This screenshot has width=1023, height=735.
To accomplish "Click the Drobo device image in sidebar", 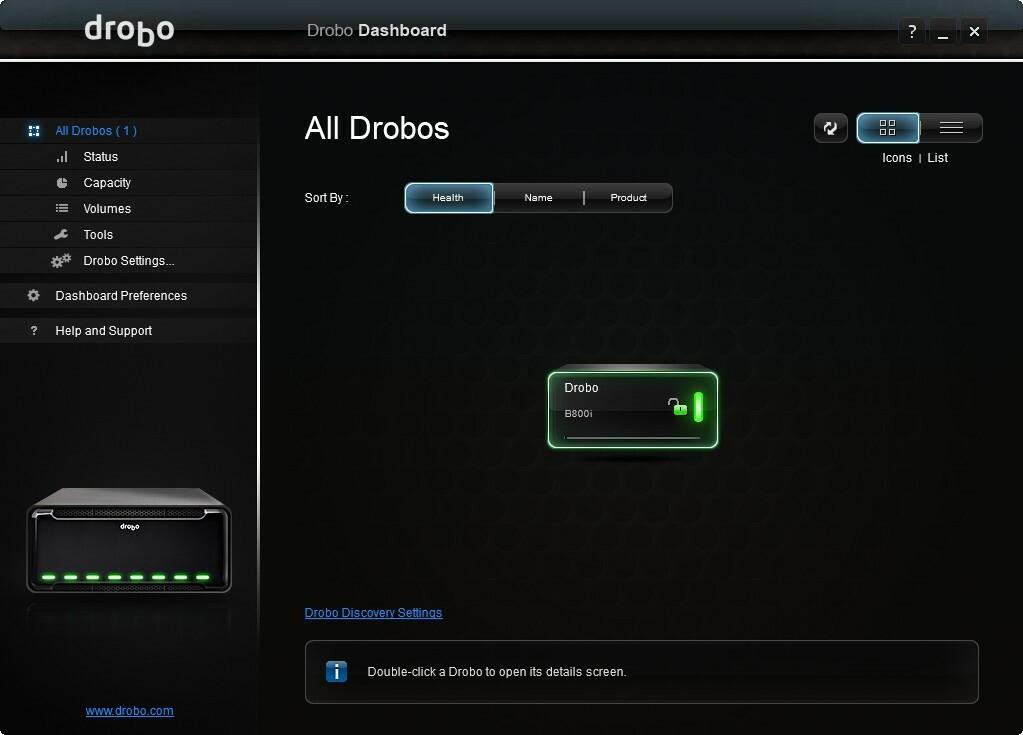I will (x=129, y=541).
